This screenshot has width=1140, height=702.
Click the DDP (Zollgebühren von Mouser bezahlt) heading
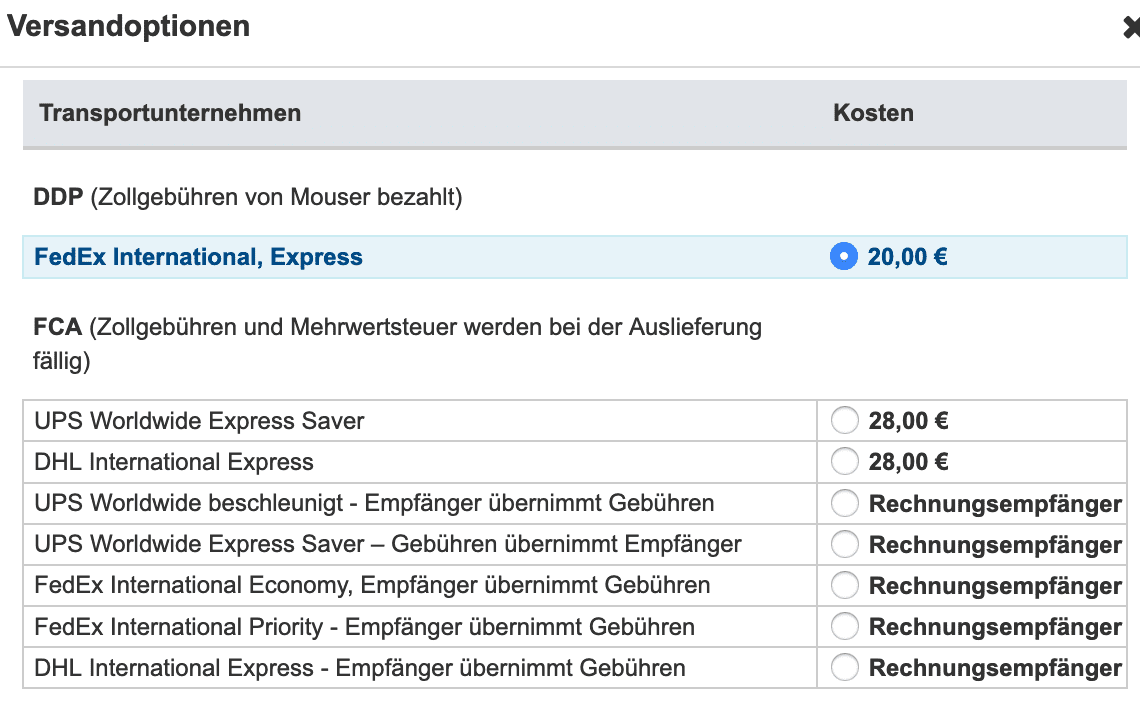pyautogui.click(x=248, y=197)
